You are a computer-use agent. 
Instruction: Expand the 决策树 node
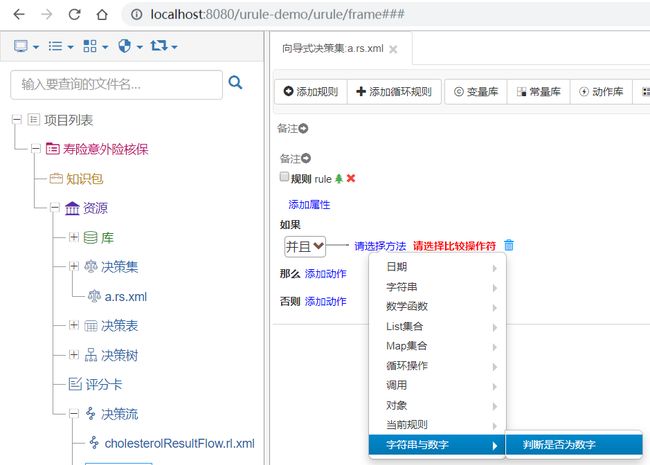tap(74, 354)
